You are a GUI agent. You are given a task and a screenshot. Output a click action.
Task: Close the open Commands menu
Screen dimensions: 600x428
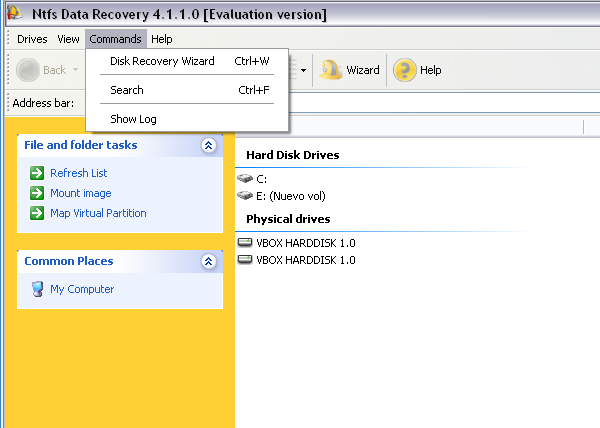[116, 39]
